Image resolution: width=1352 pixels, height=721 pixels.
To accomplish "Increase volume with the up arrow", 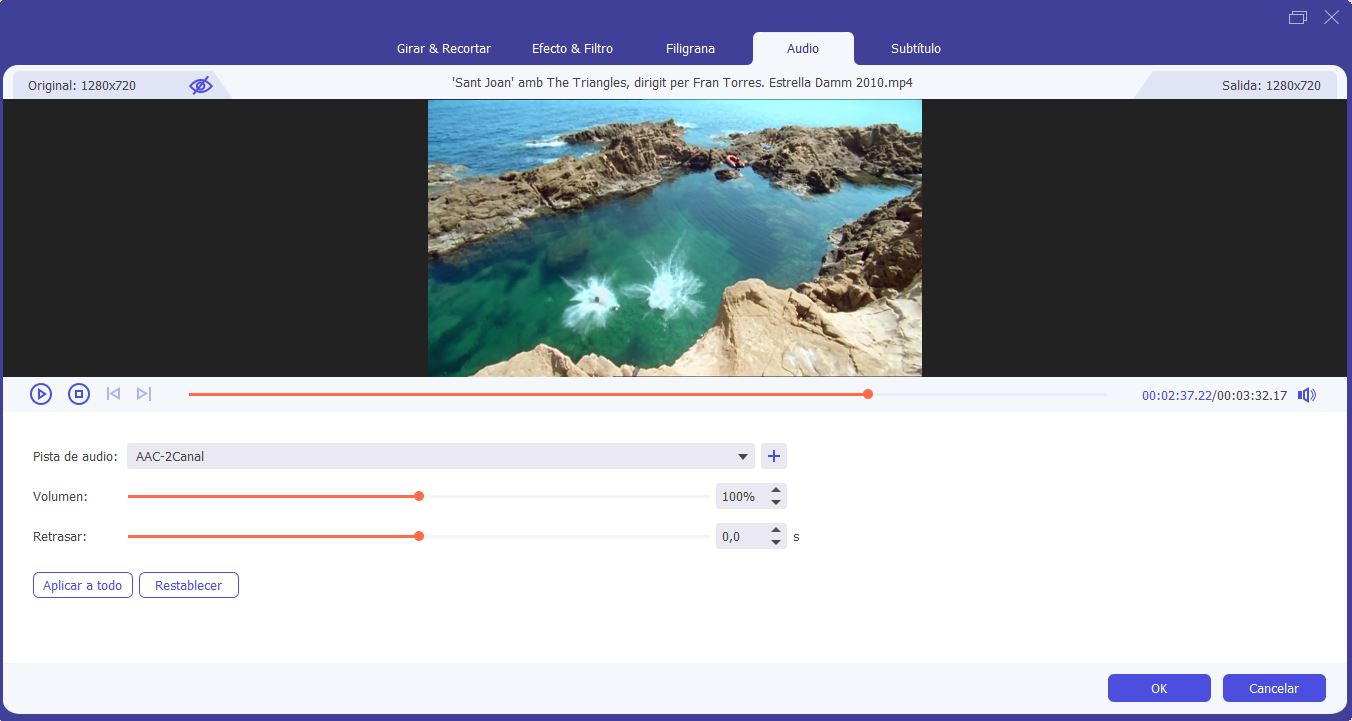I will click(776, 491).
